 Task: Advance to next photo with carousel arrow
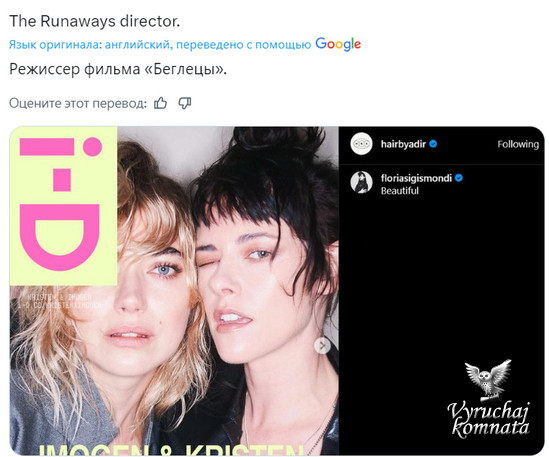[x=322, y=346]
